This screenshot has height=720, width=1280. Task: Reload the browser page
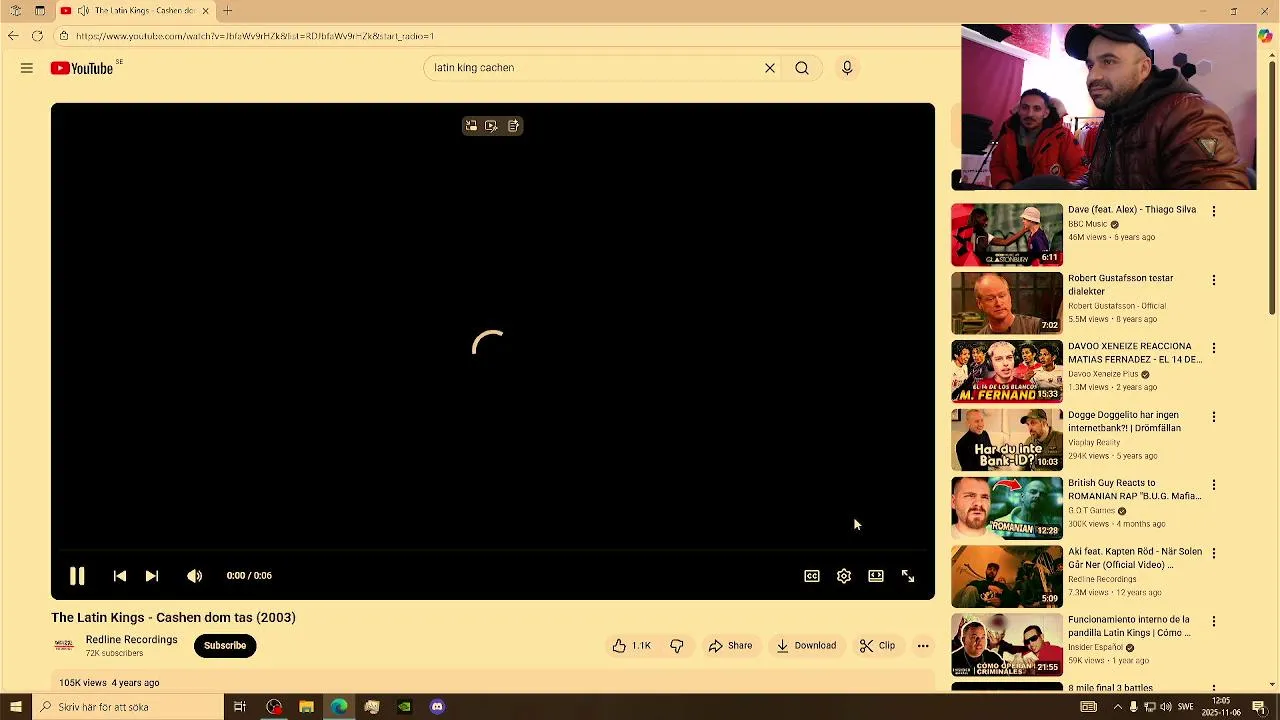pyautogui.click(x=37, y=36)
